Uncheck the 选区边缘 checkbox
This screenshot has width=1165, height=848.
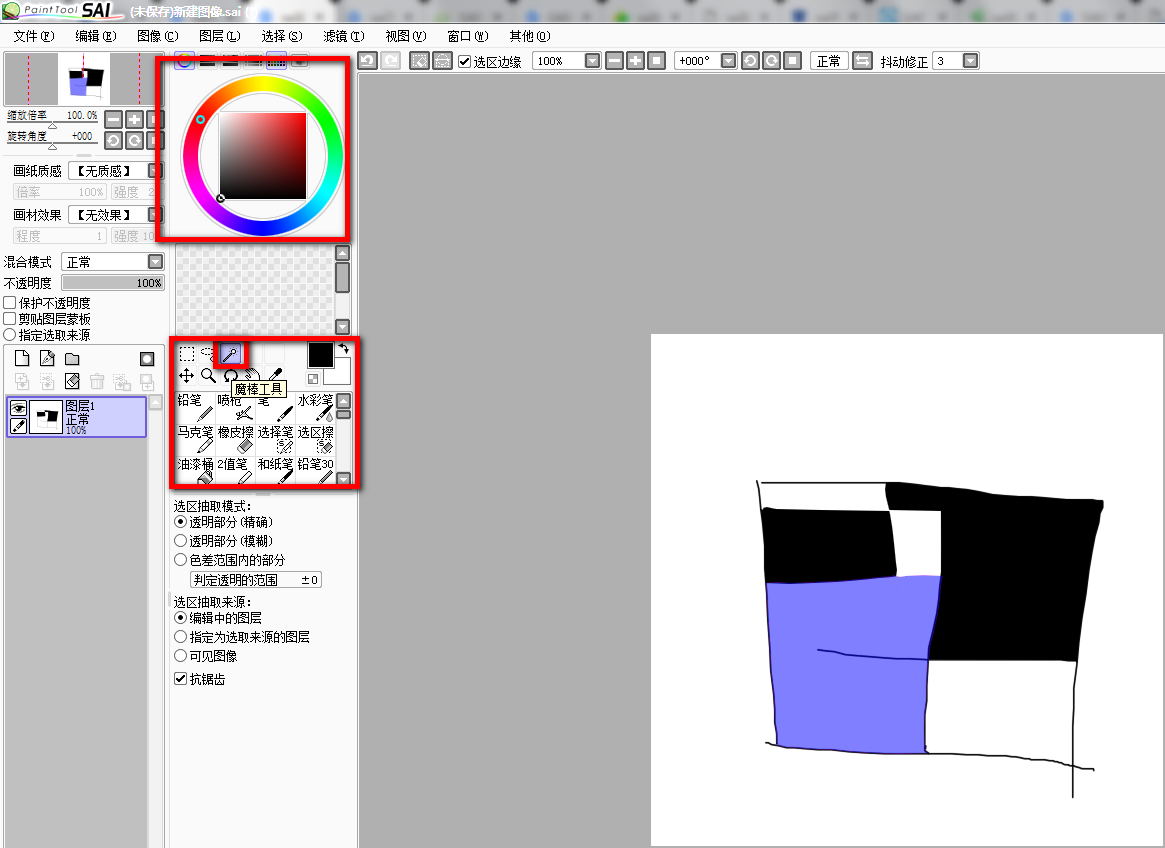coord(465,61)
